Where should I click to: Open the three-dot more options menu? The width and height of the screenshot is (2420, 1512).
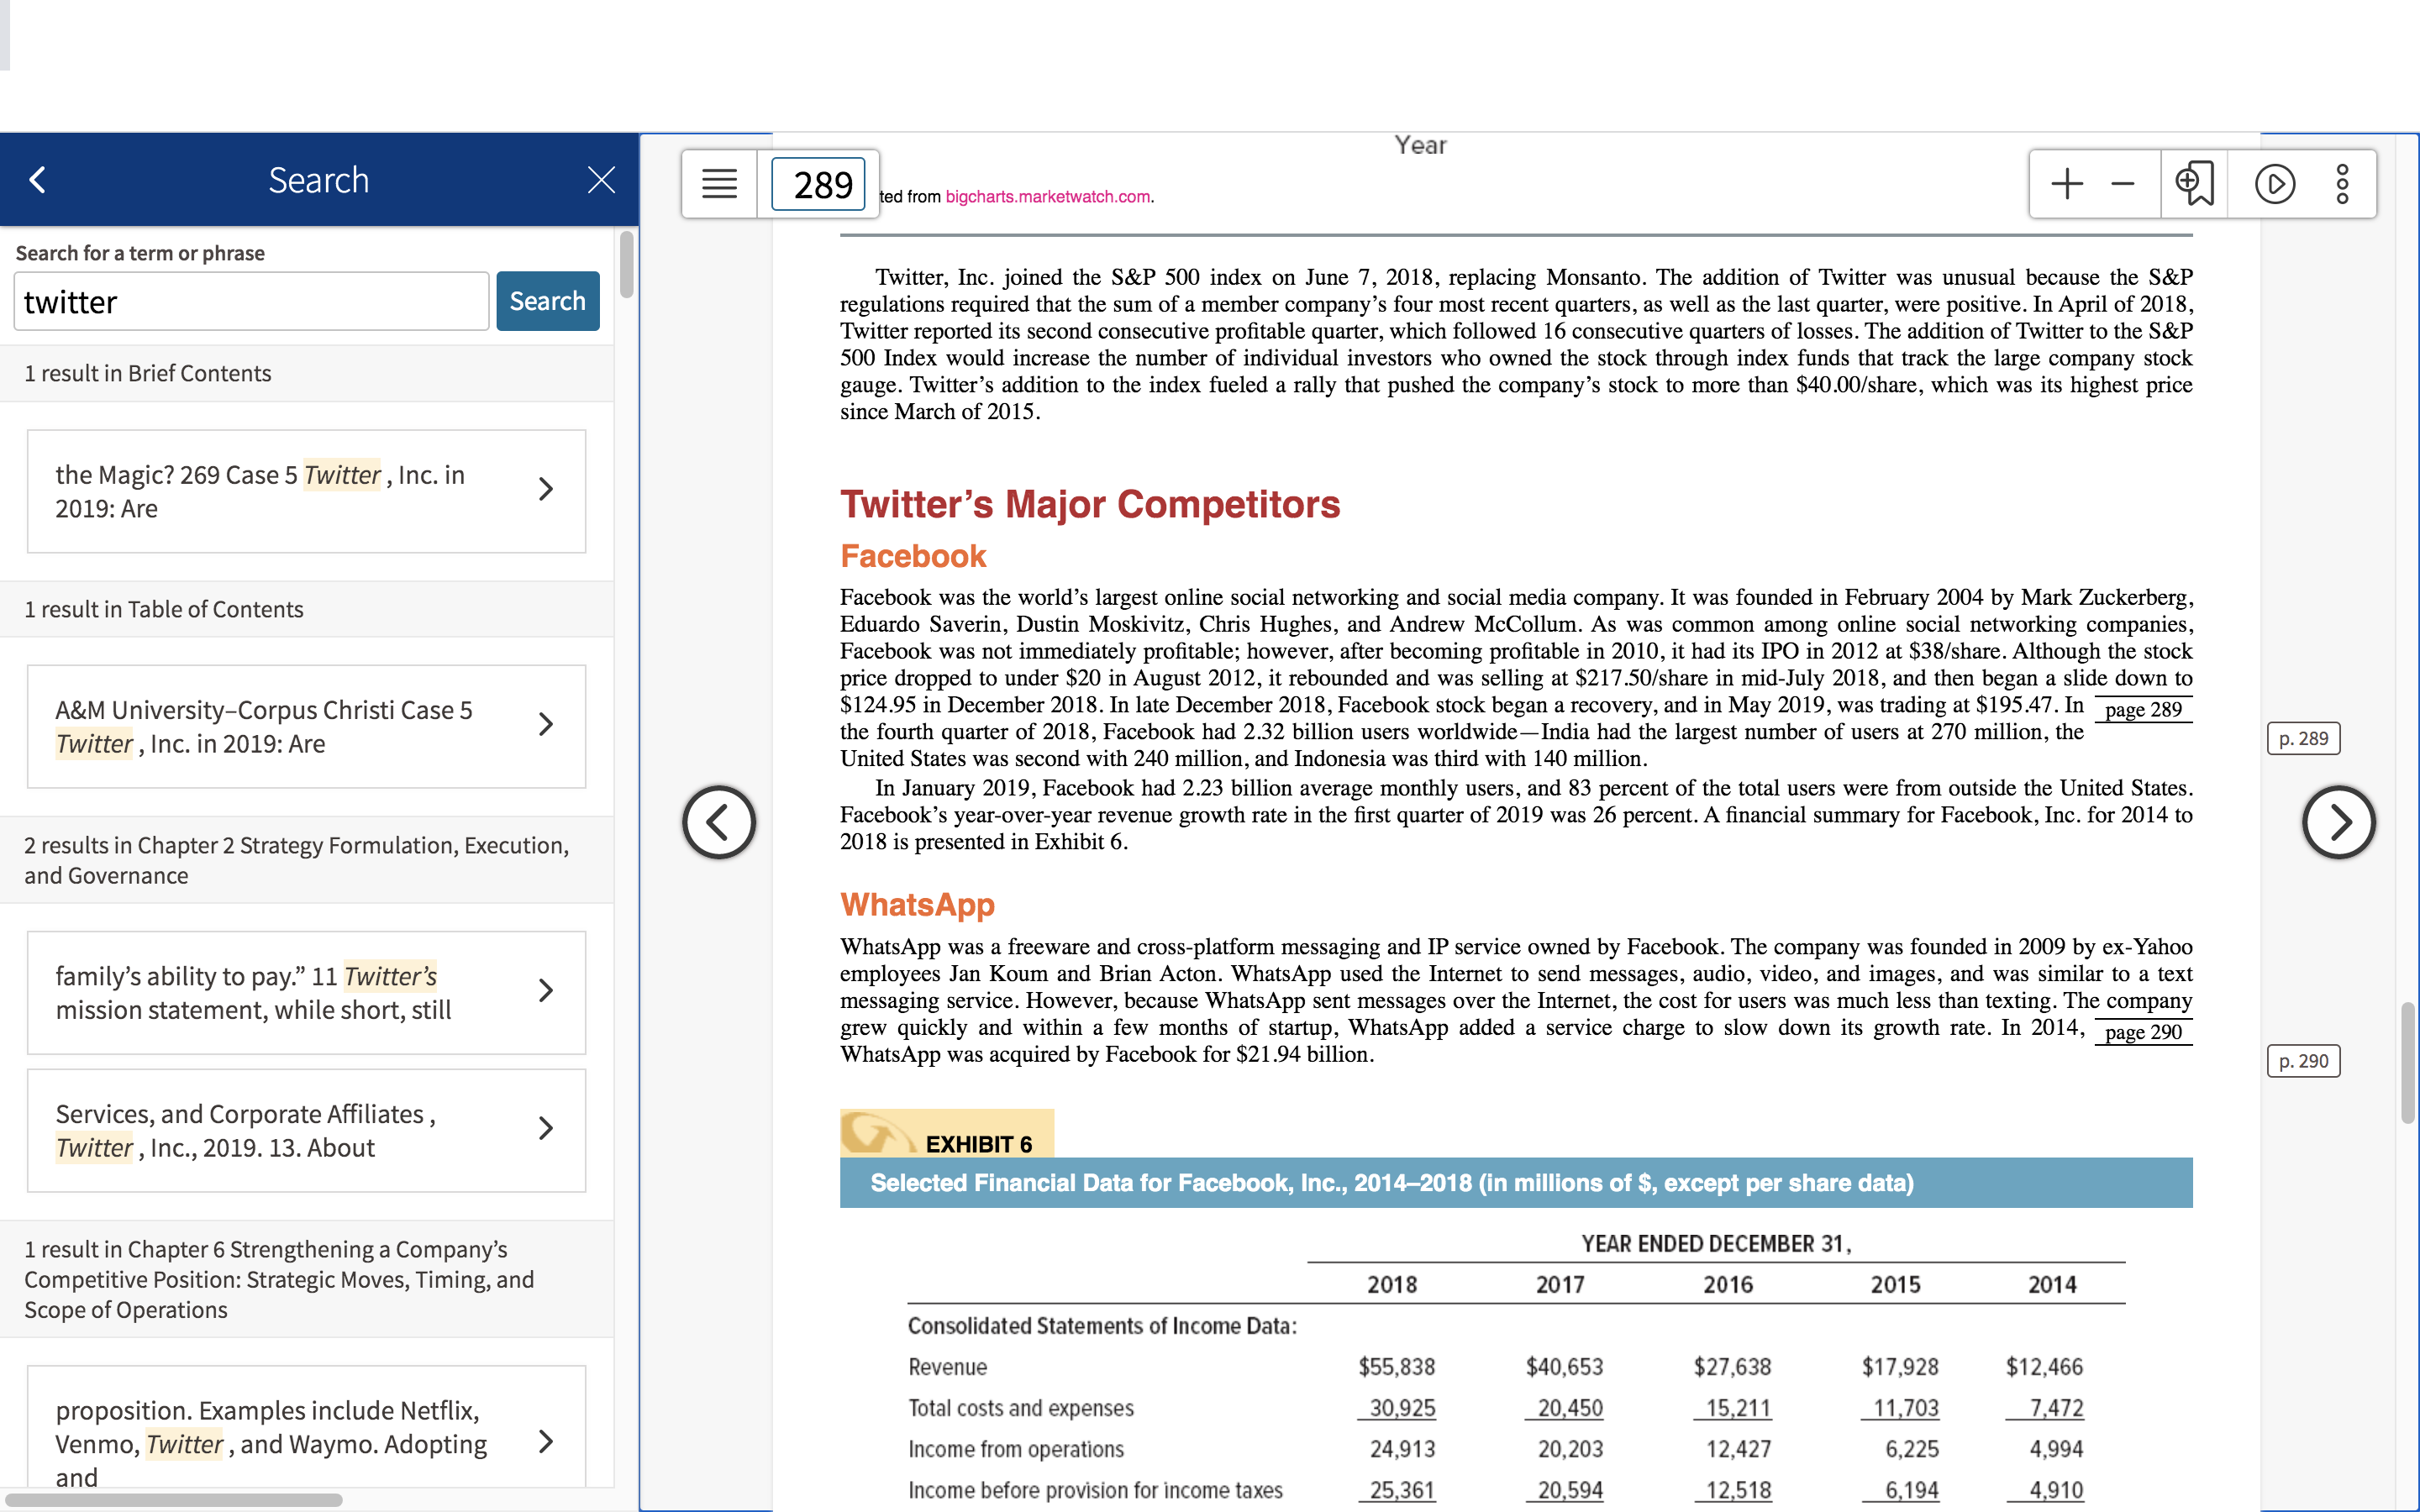pos(2342,184)
